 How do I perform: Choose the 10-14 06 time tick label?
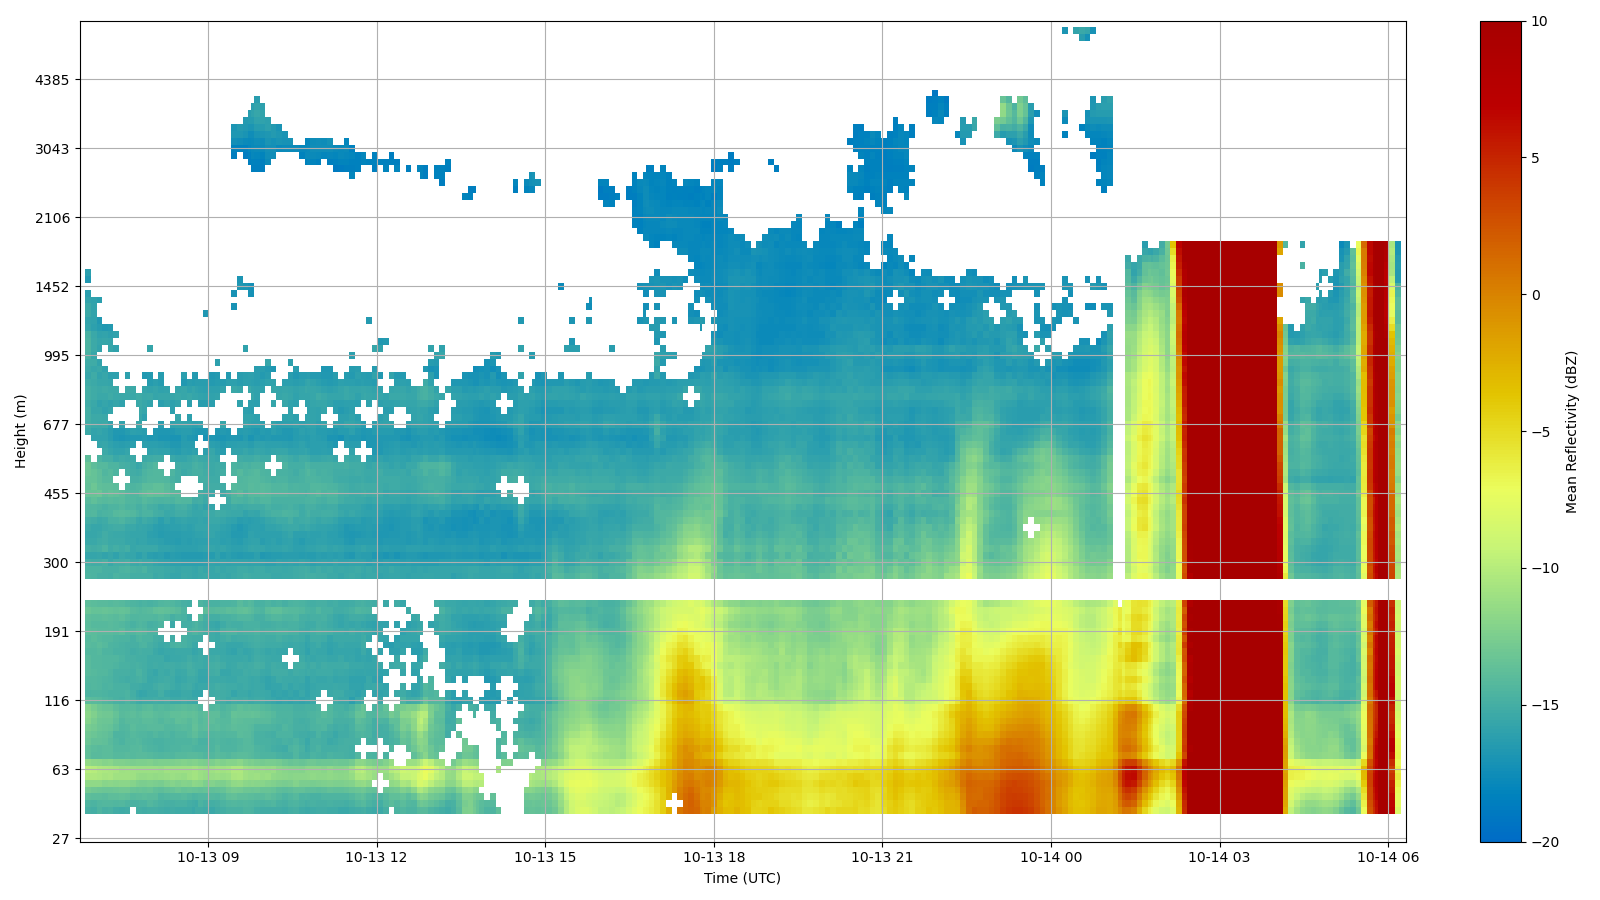pyautogui.click(x=1387, y=857)
